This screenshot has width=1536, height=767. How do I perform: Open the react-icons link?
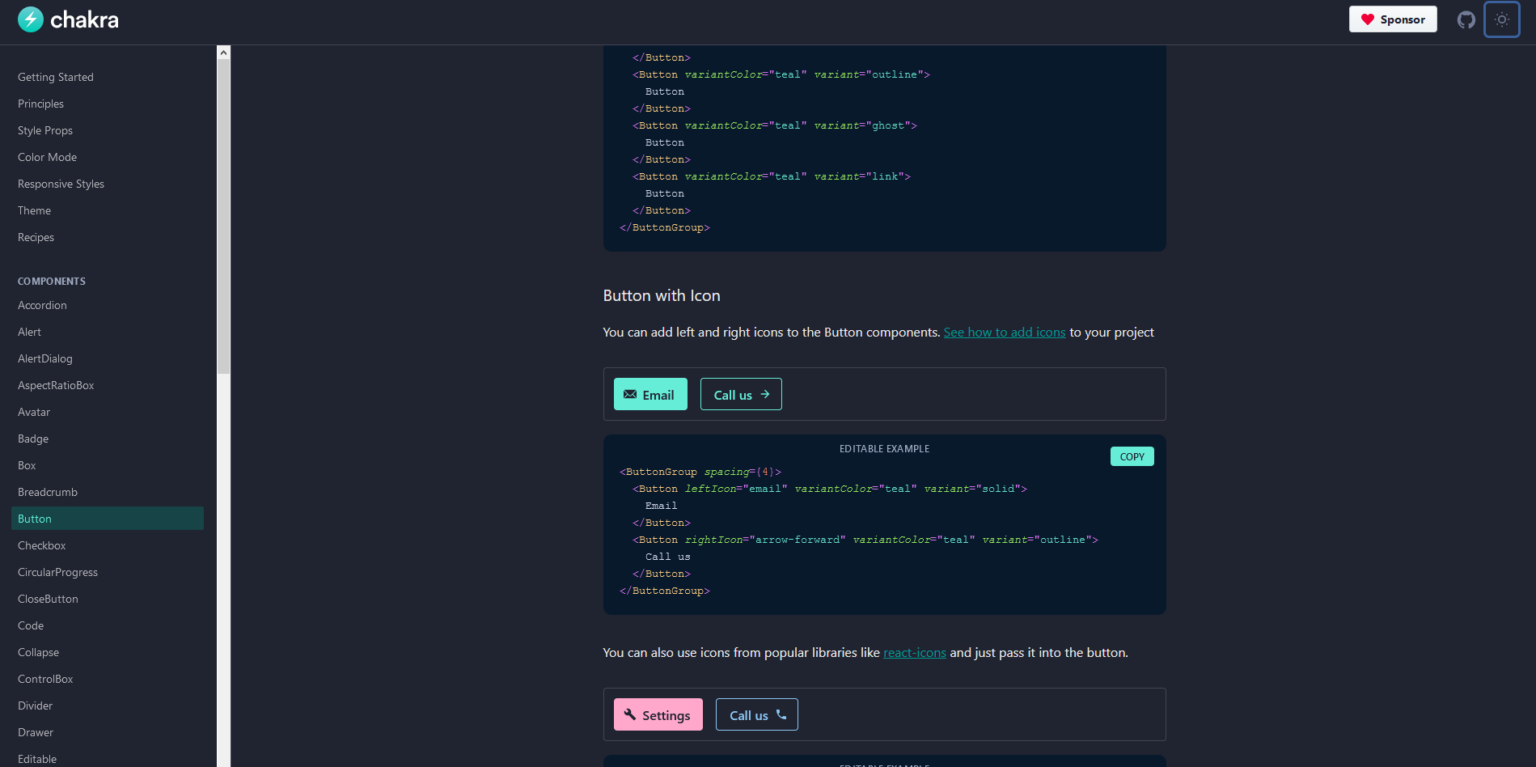[x=914, y=652]
